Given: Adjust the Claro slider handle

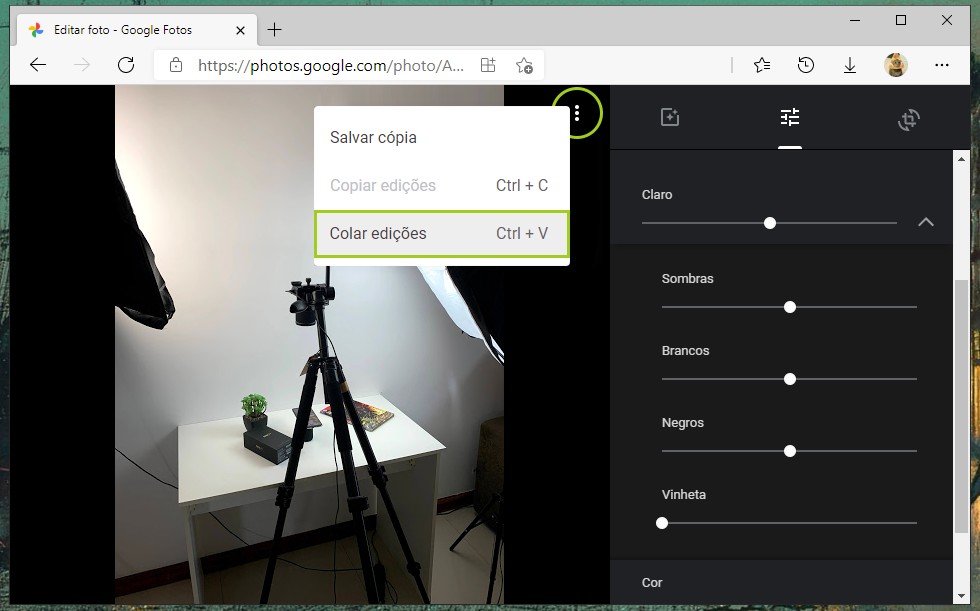Looking at the screenshot, I should coord(770,223).
